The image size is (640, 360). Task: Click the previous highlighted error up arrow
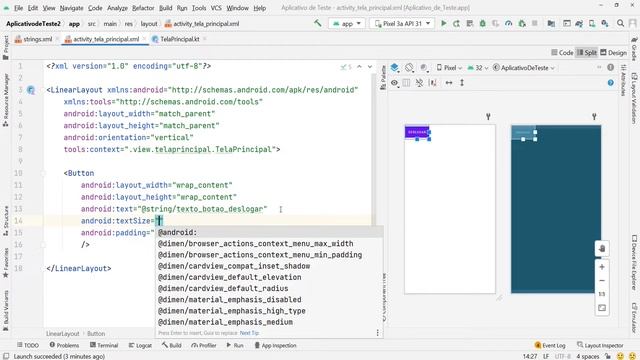tap(359, 67)
